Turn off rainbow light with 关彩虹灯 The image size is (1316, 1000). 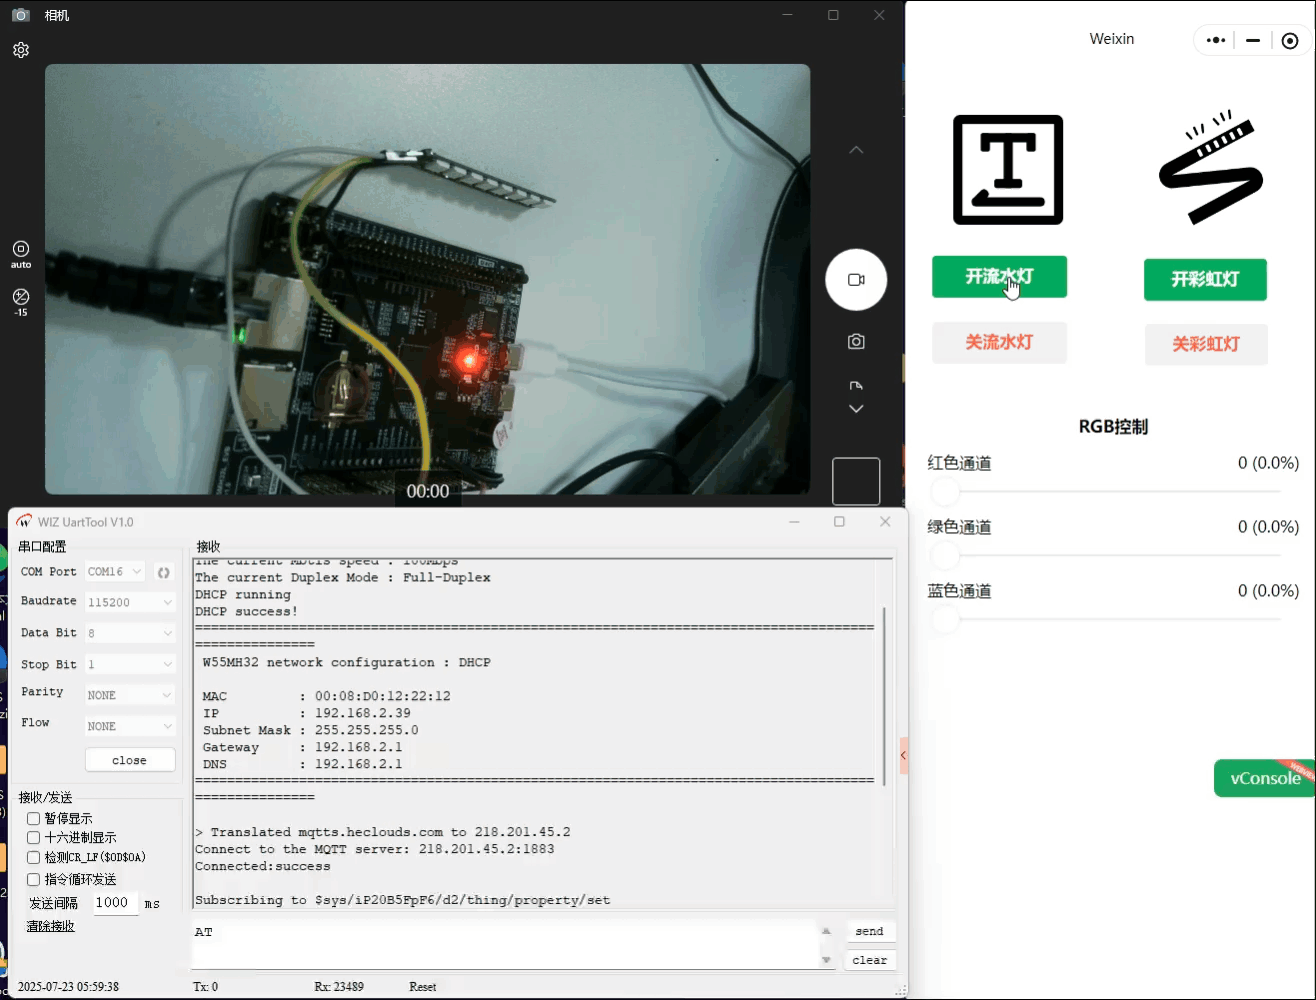click(x=1206, y=345)
